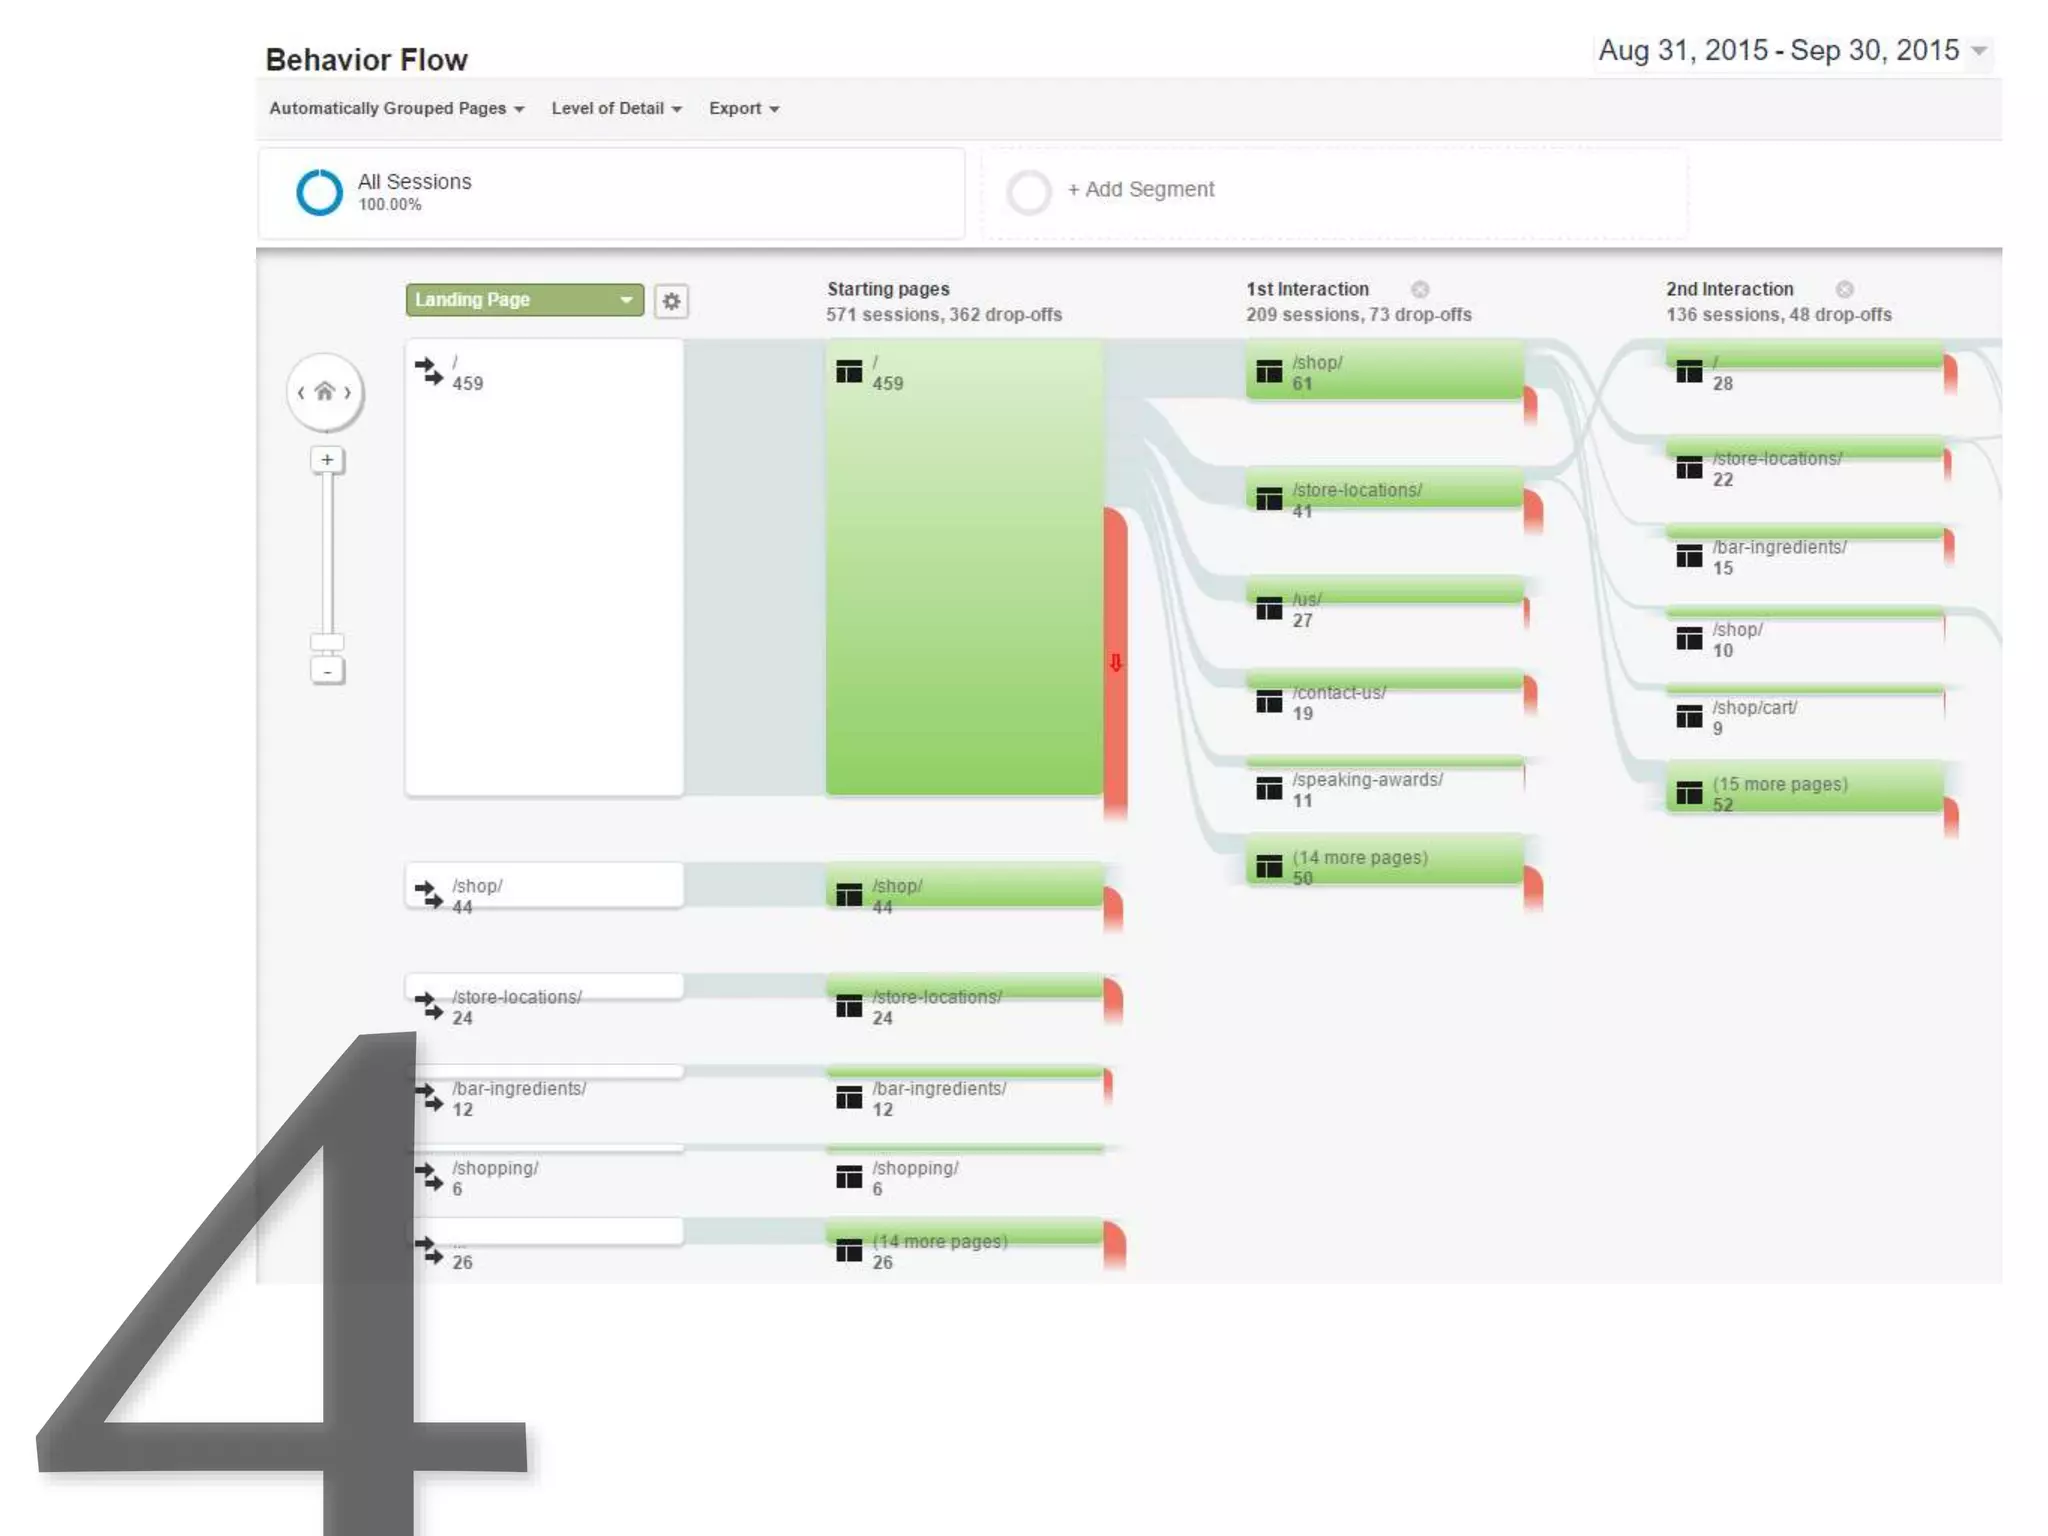
Task: Click the + Add Segment link
Action: (x=1140, y=189)
